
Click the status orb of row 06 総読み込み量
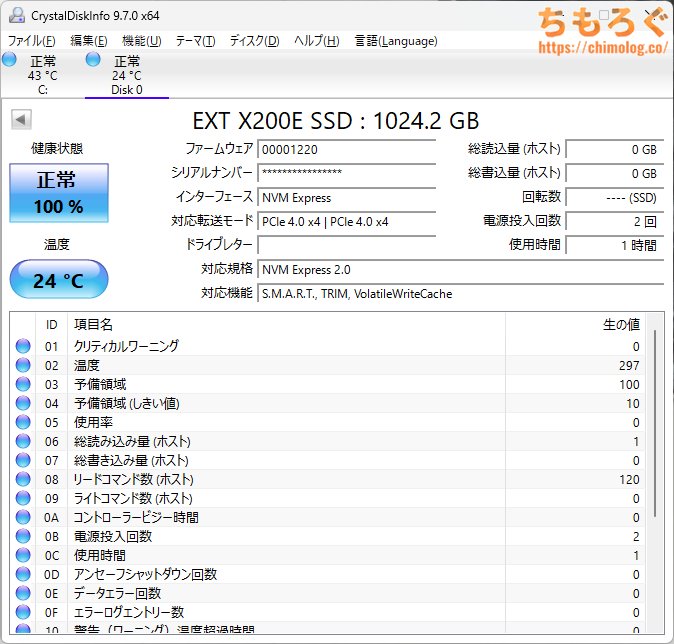pyautogui.click(x=23, y=441)
